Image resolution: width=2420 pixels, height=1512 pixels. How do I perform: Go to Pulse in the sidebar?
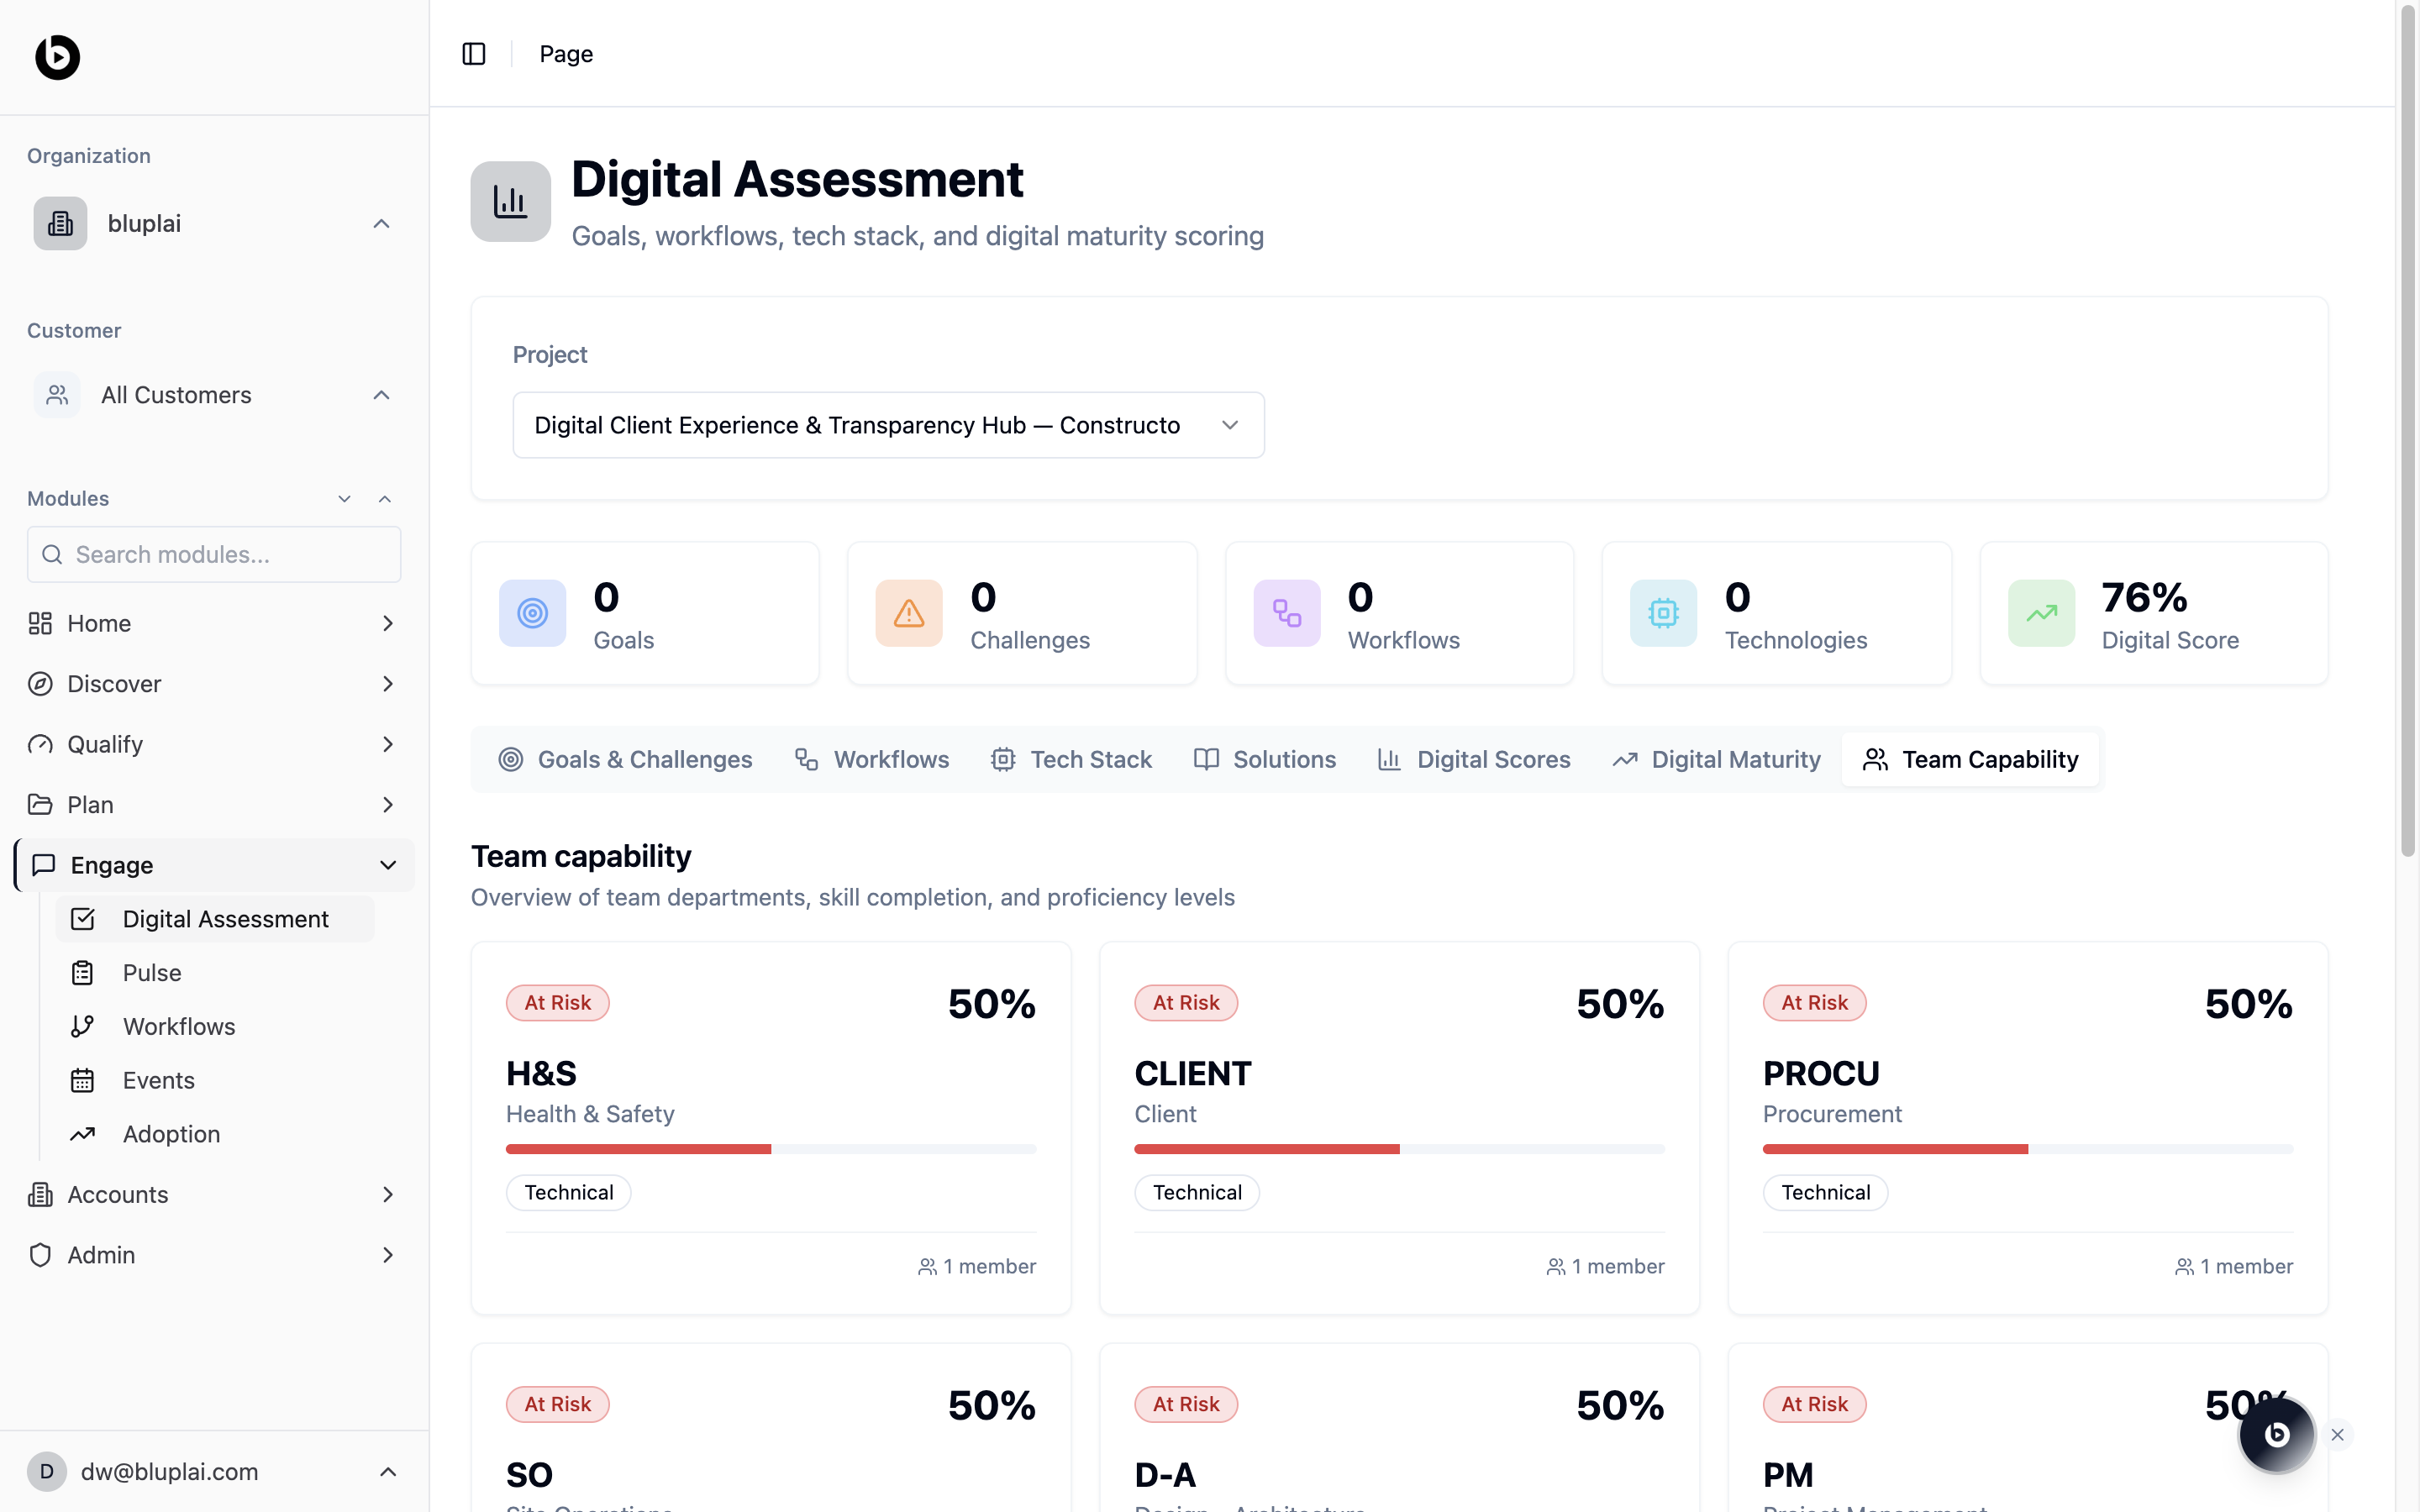(152, 973)
